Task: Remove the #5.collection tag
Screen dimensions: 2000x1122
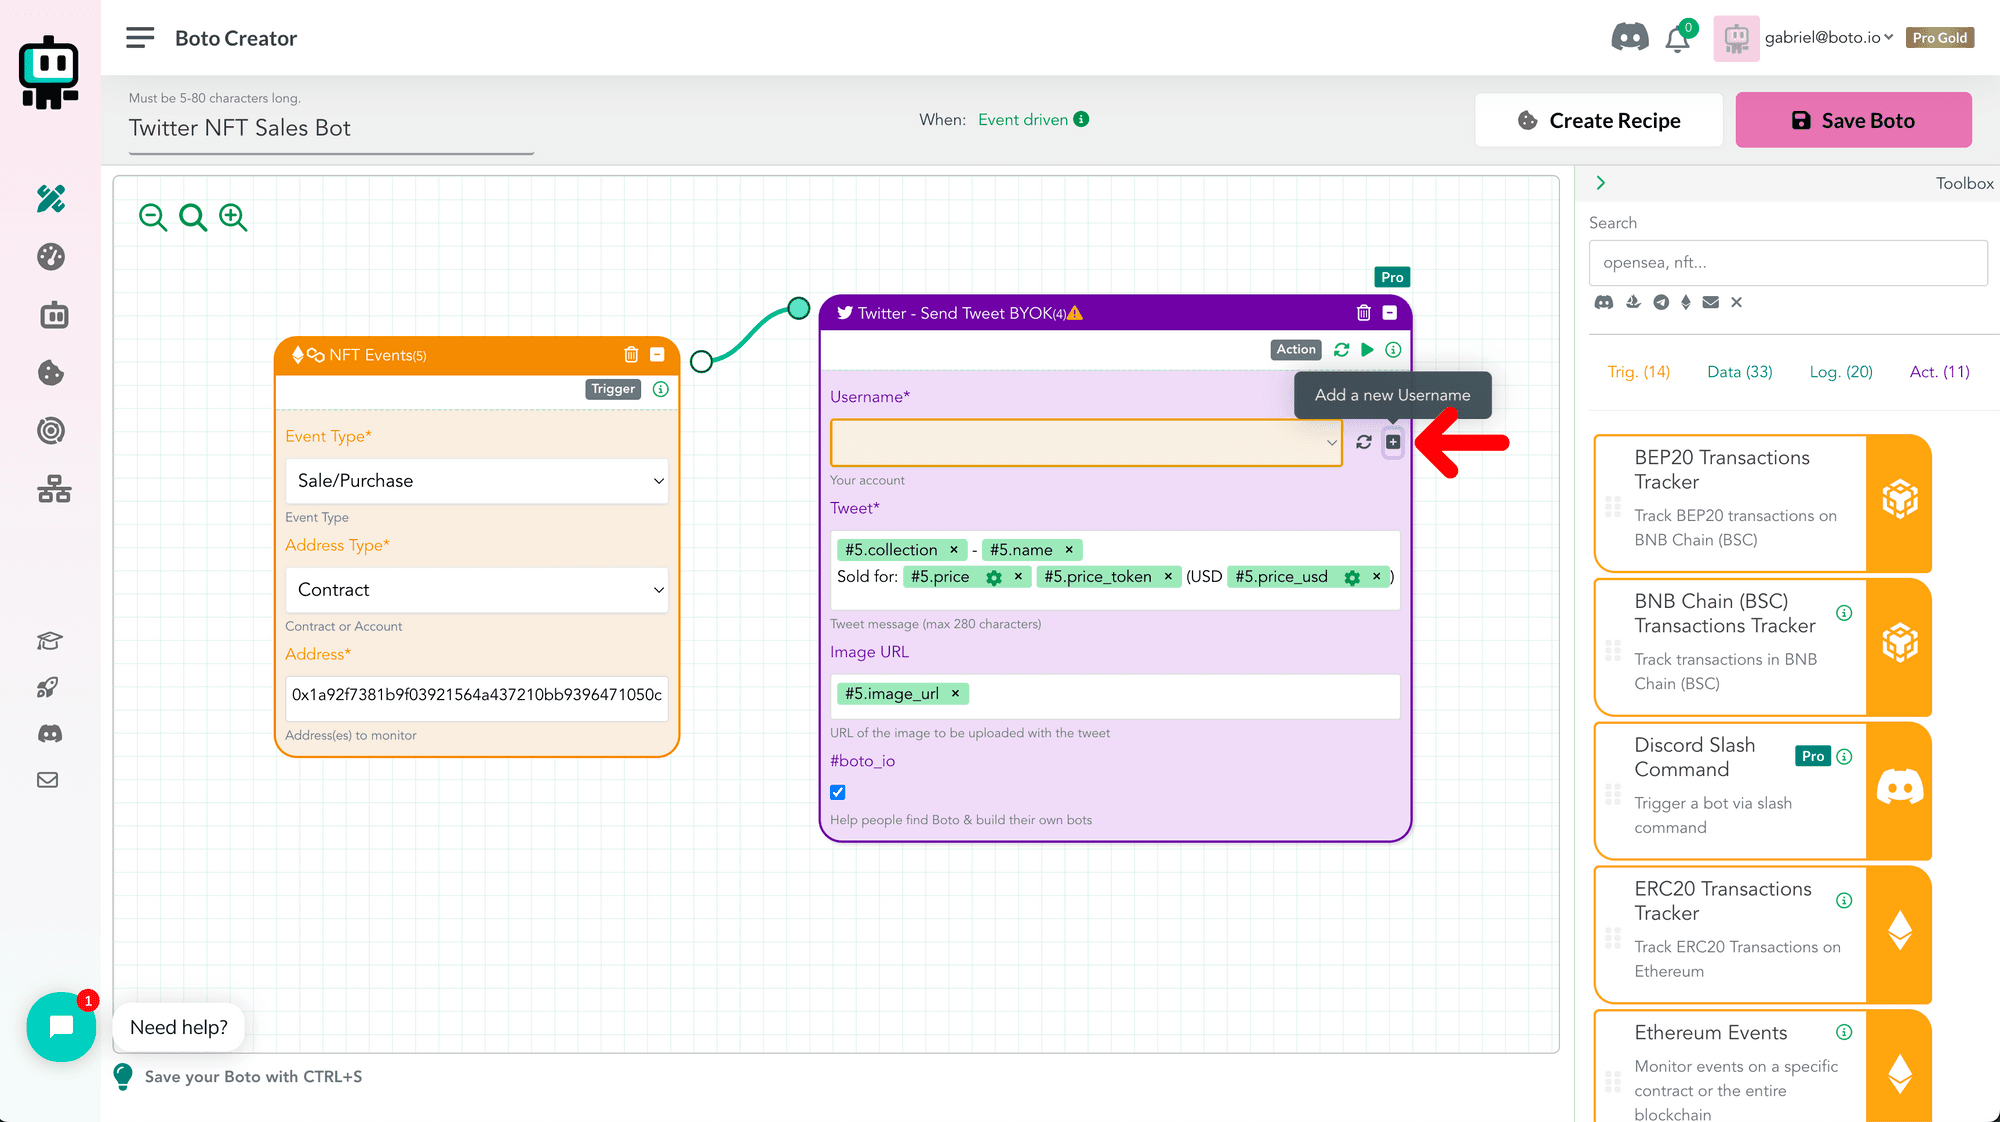Action: [954, 550]
